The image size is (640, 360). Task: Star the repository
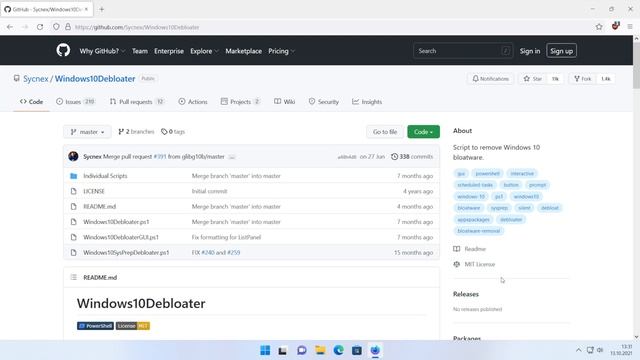533,78
